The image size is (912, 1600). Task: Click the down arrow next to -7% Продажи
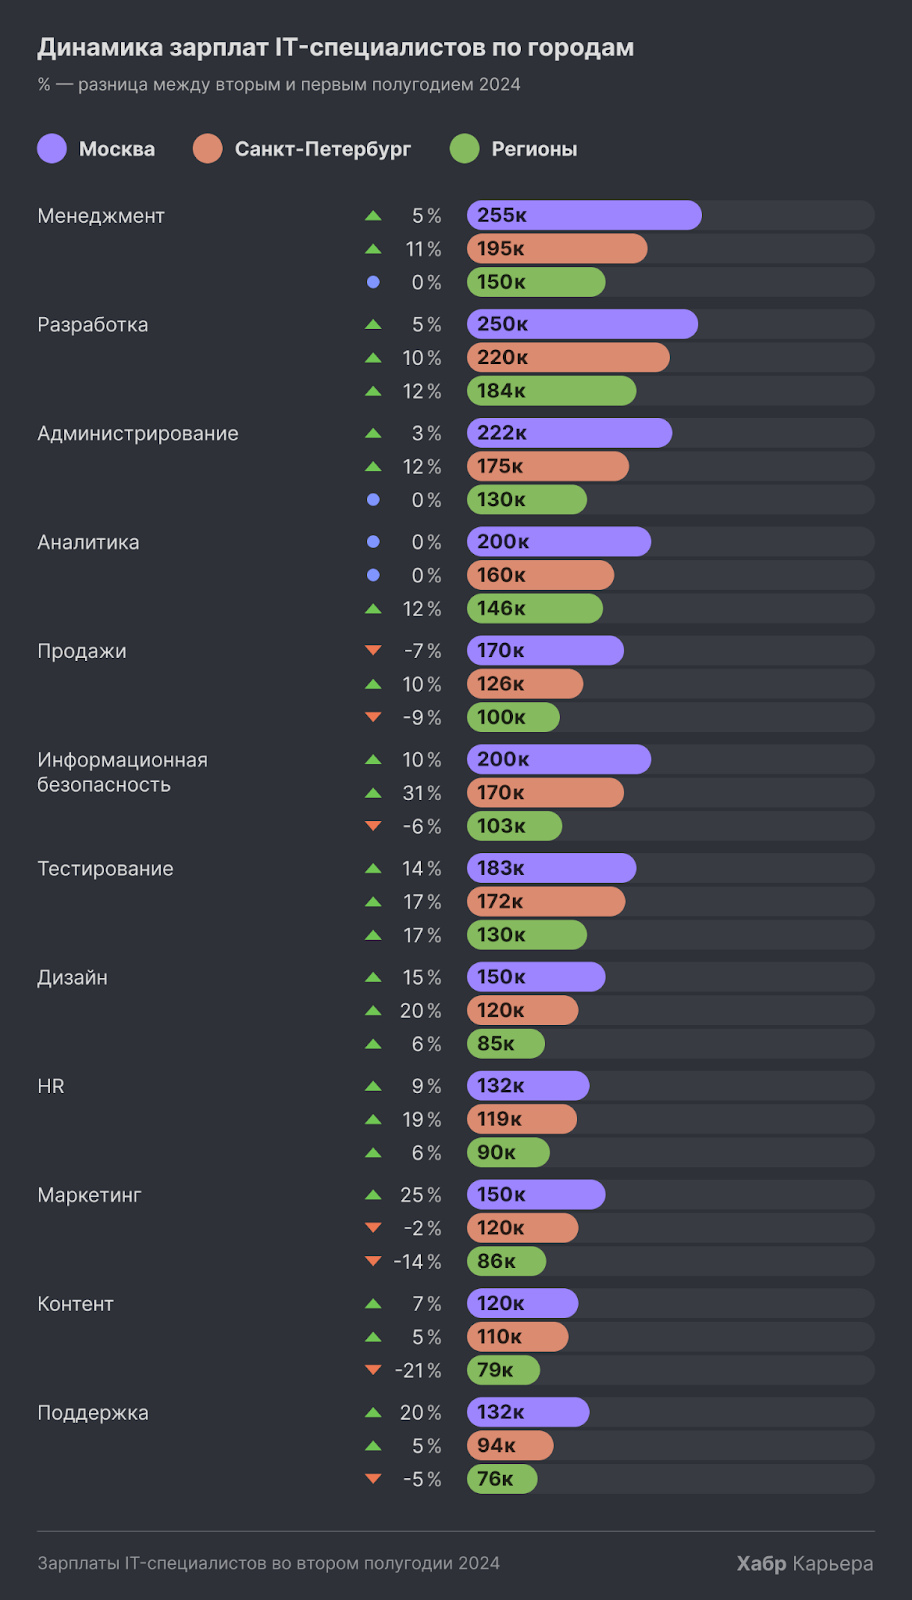[x=373, y=651]
